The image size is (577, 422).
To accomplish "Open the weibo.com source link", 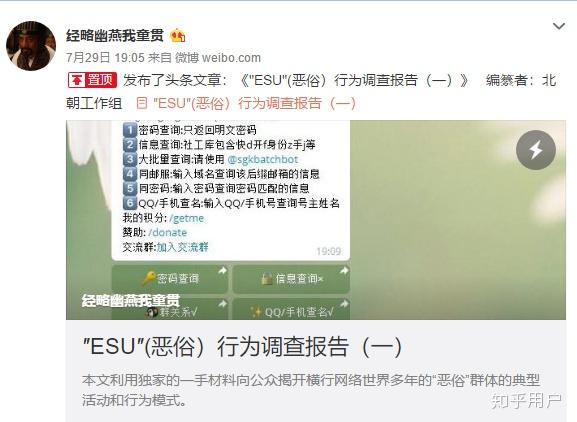I will click(x=231, y=58).
